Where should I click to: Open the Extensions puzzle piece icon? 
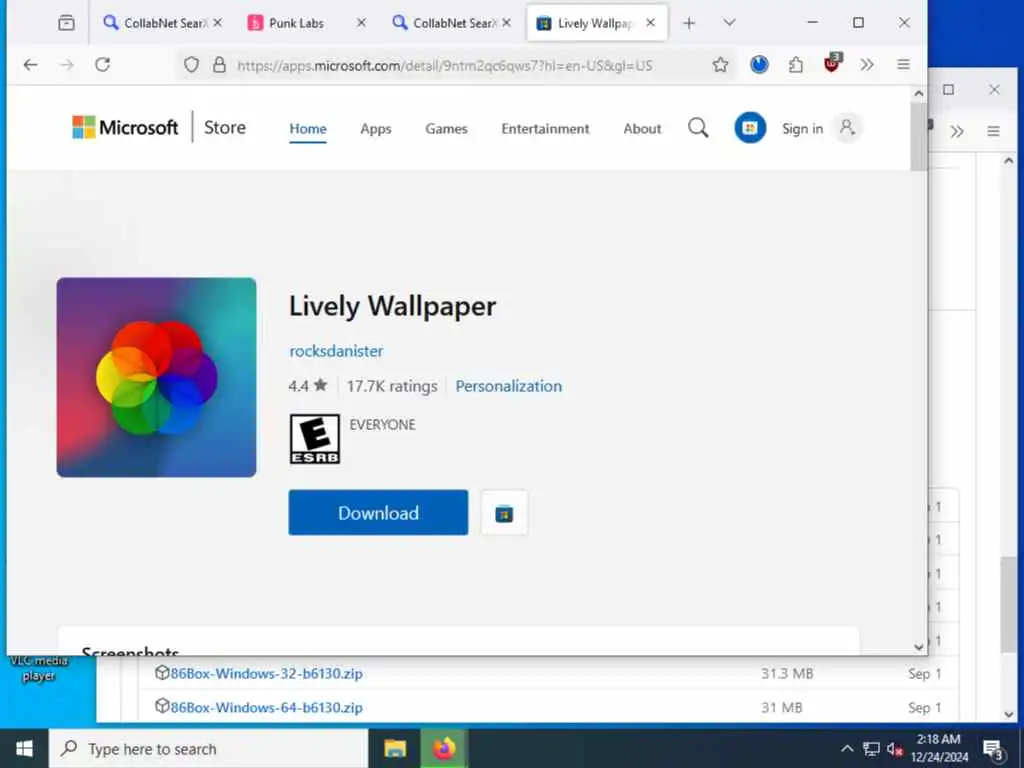click(x=795, y=65)
